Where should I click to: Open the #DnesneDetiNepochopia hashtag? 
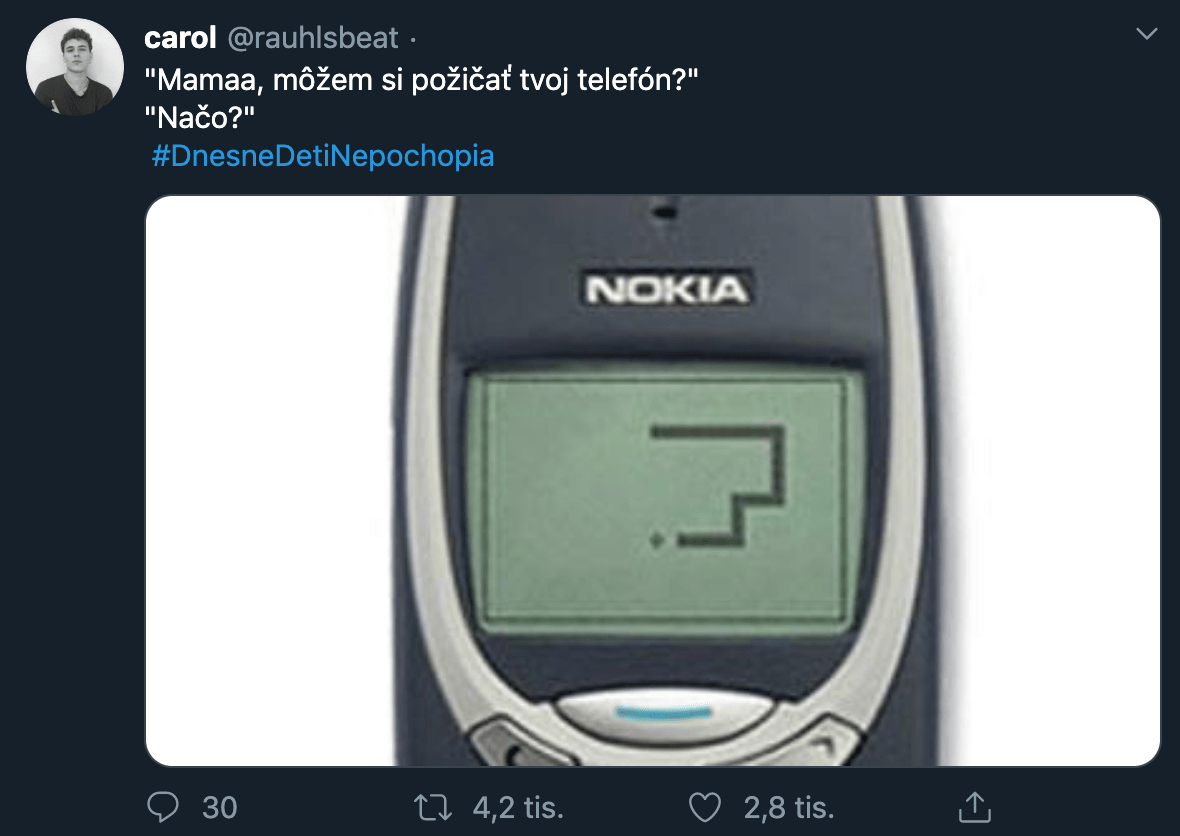pyautogui.click(x=323, y=157)
